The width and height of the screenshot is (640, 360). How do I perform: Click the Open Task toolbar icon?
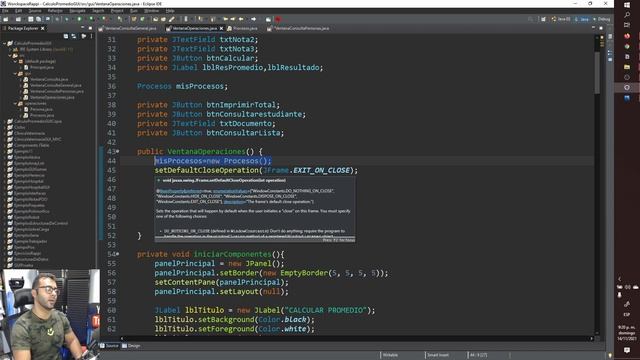[x=163, y=19]
